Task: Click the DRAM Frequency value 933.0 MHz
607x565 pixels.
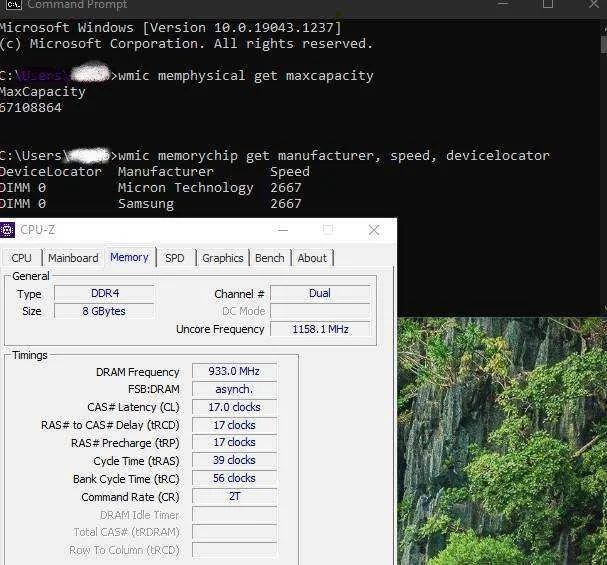Action: (x=235, y=371)
